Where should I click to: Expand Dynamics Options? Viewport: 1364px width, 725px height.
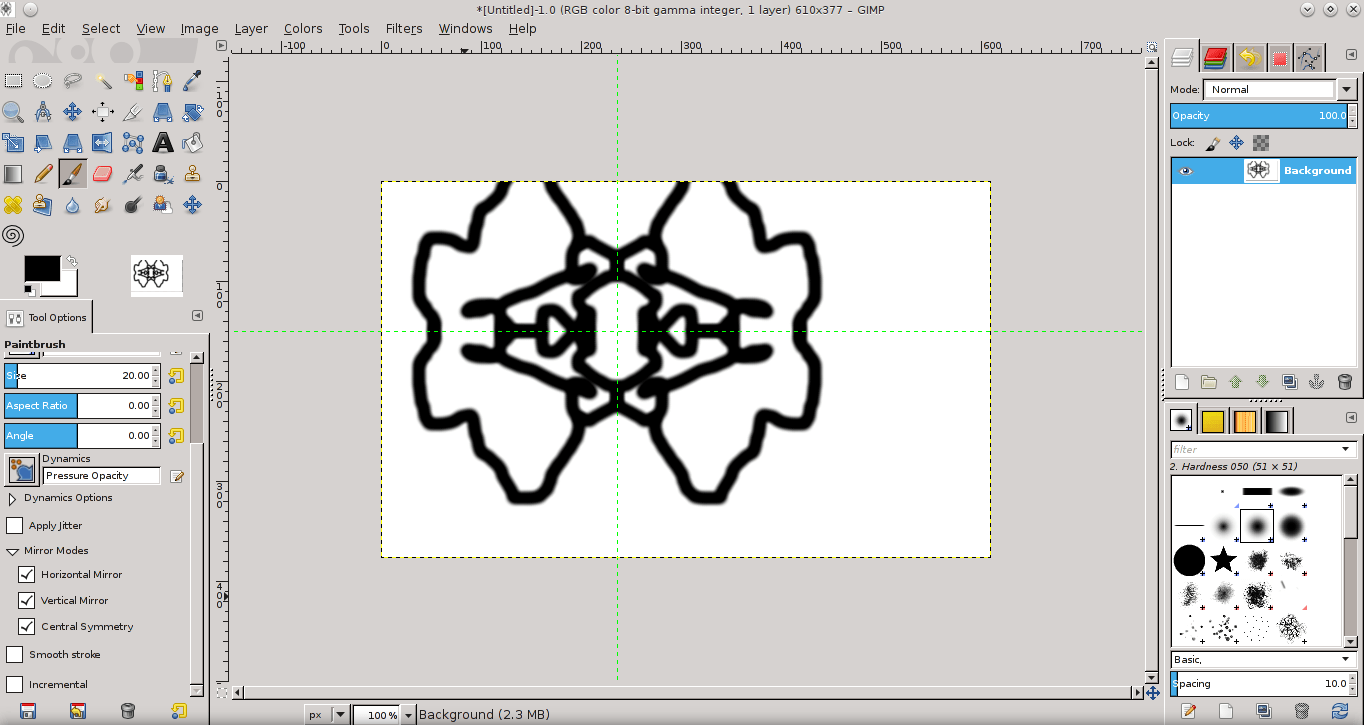13,497
